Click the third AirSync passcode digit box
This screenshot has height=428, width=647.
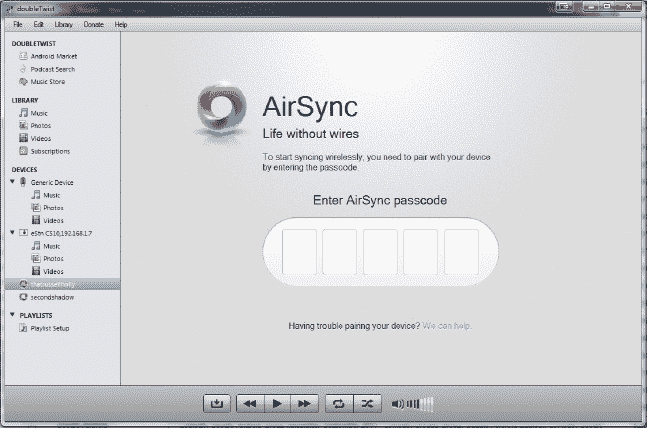point(380,252)
